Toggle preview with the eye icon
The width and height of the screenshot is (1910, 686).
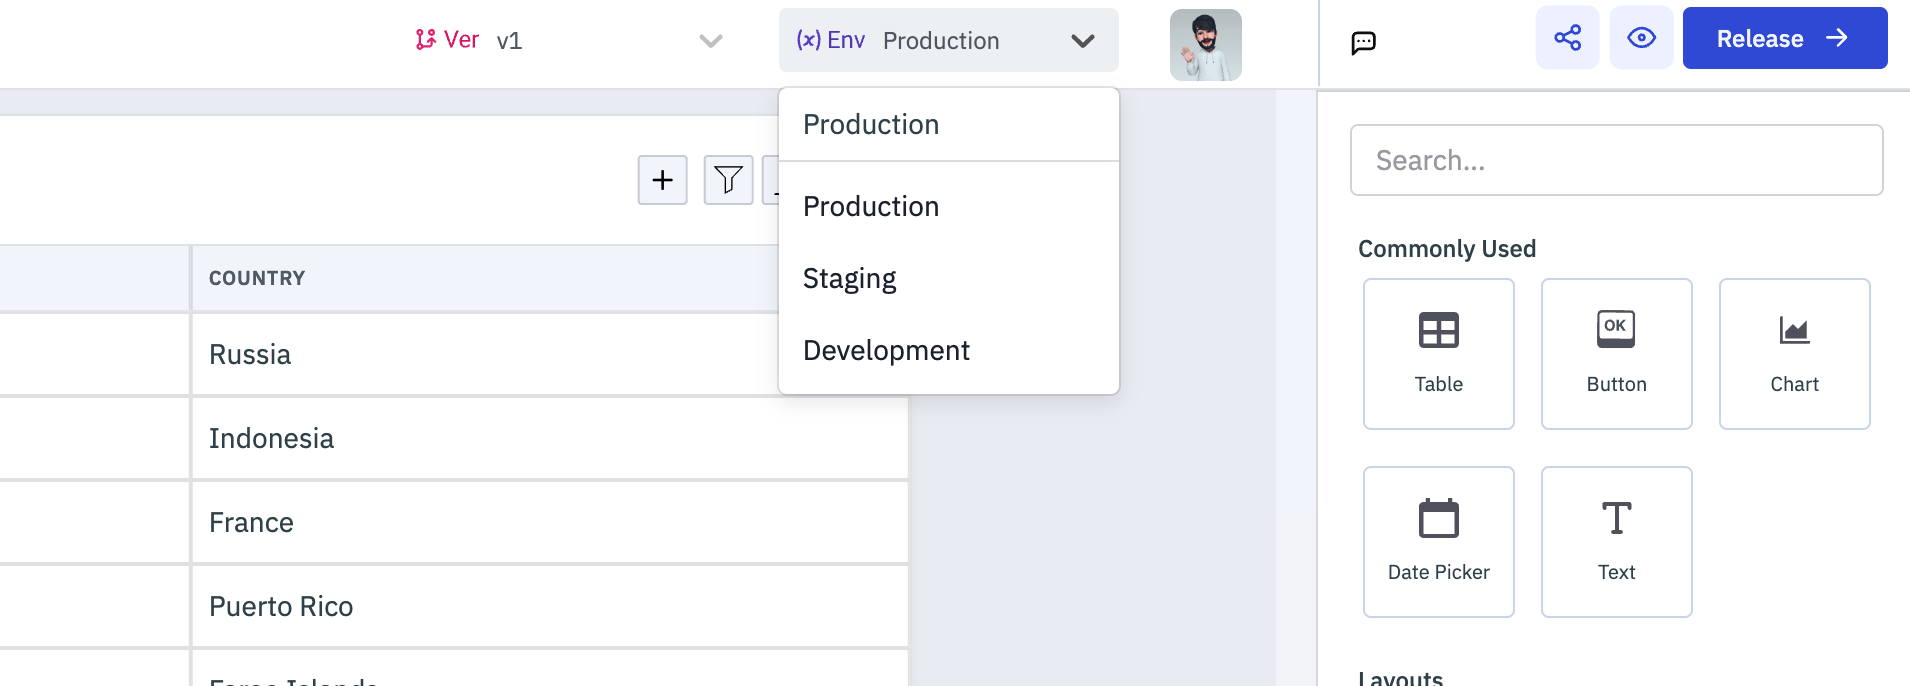[1641, 38]
